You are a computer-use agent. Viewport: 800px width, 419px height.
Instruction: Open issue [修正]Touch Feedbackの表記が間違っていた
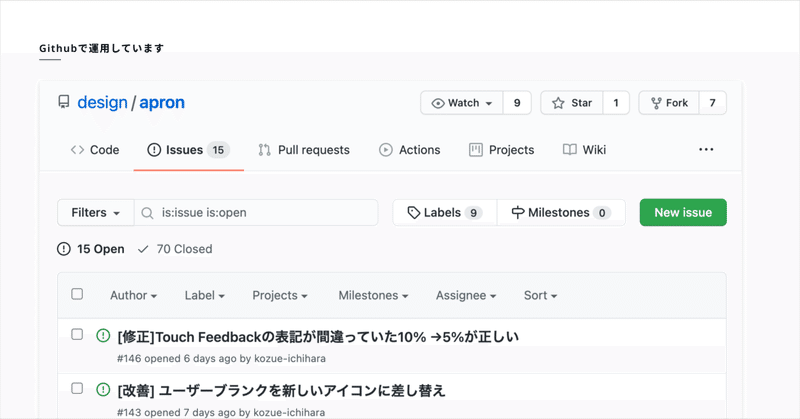point(318,337)
